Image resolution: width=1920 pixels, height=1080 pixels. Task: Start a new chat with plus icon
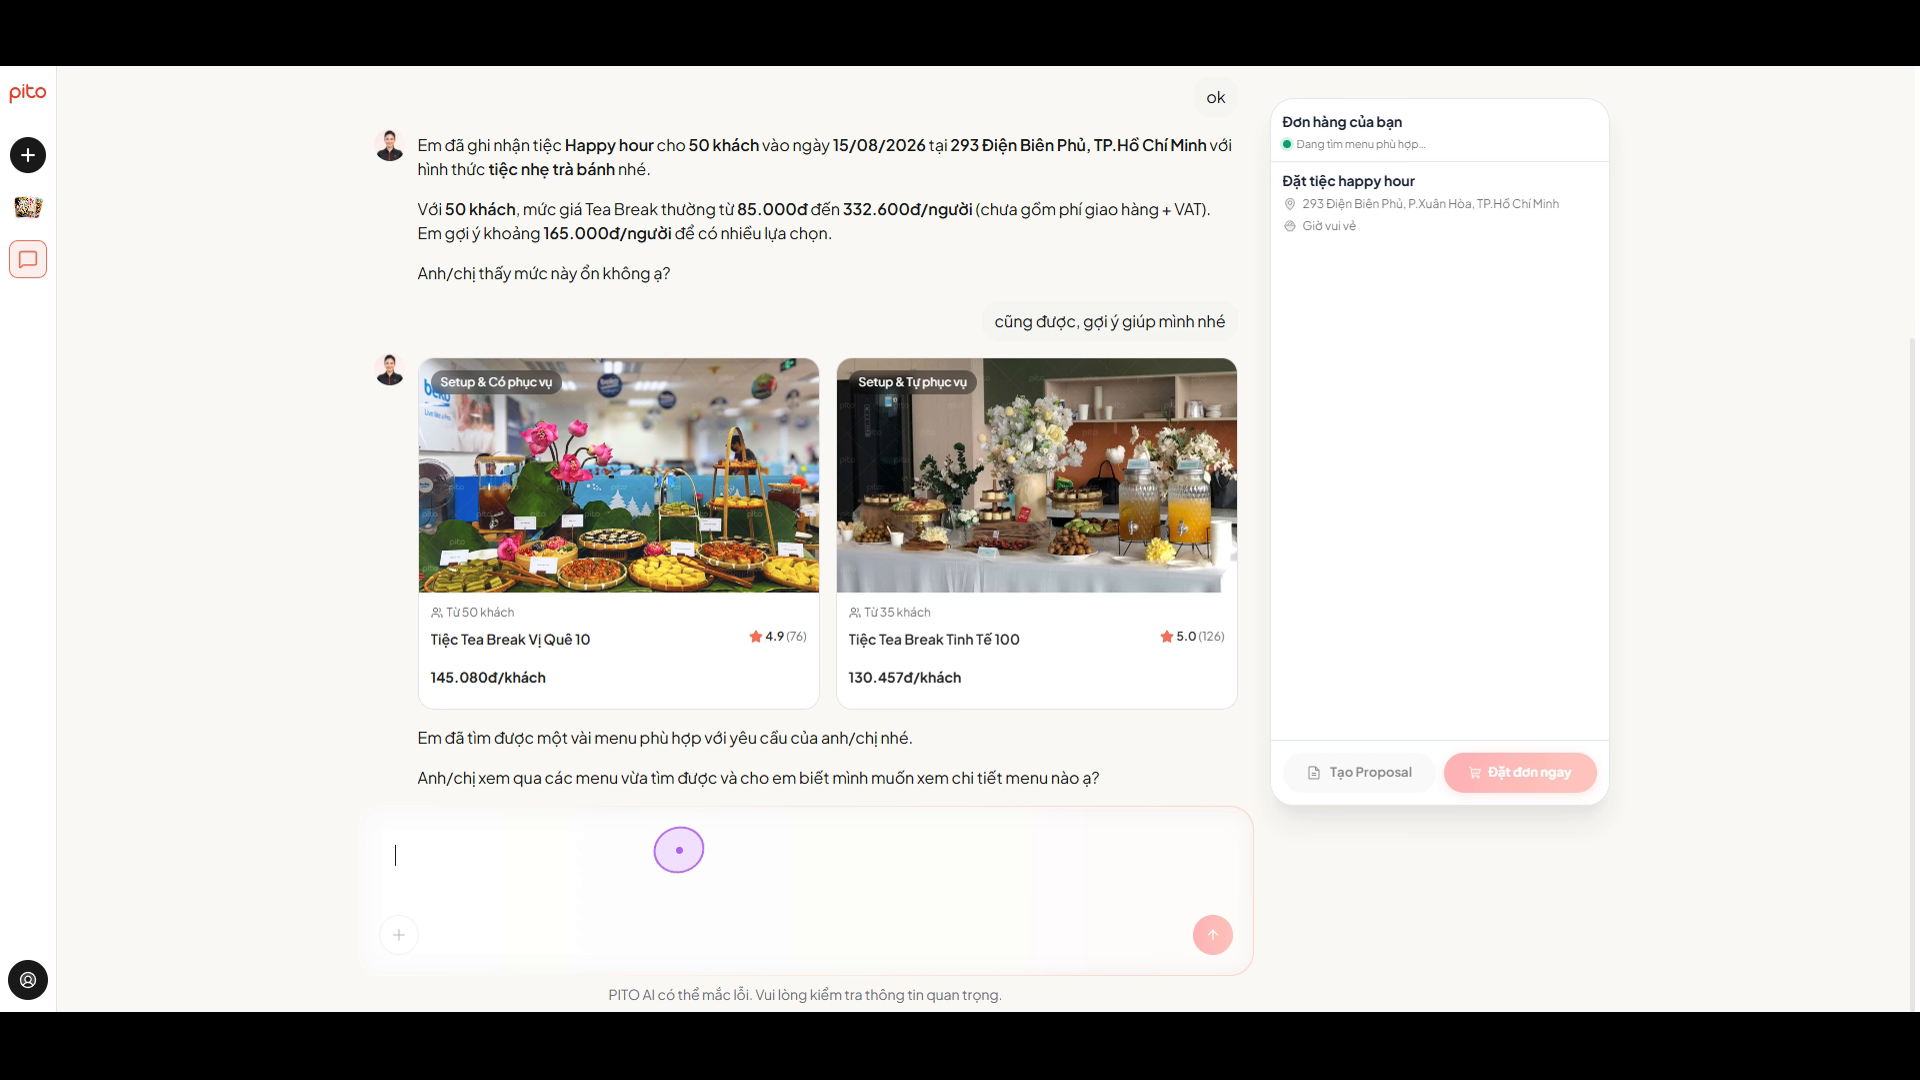(28, 155)
